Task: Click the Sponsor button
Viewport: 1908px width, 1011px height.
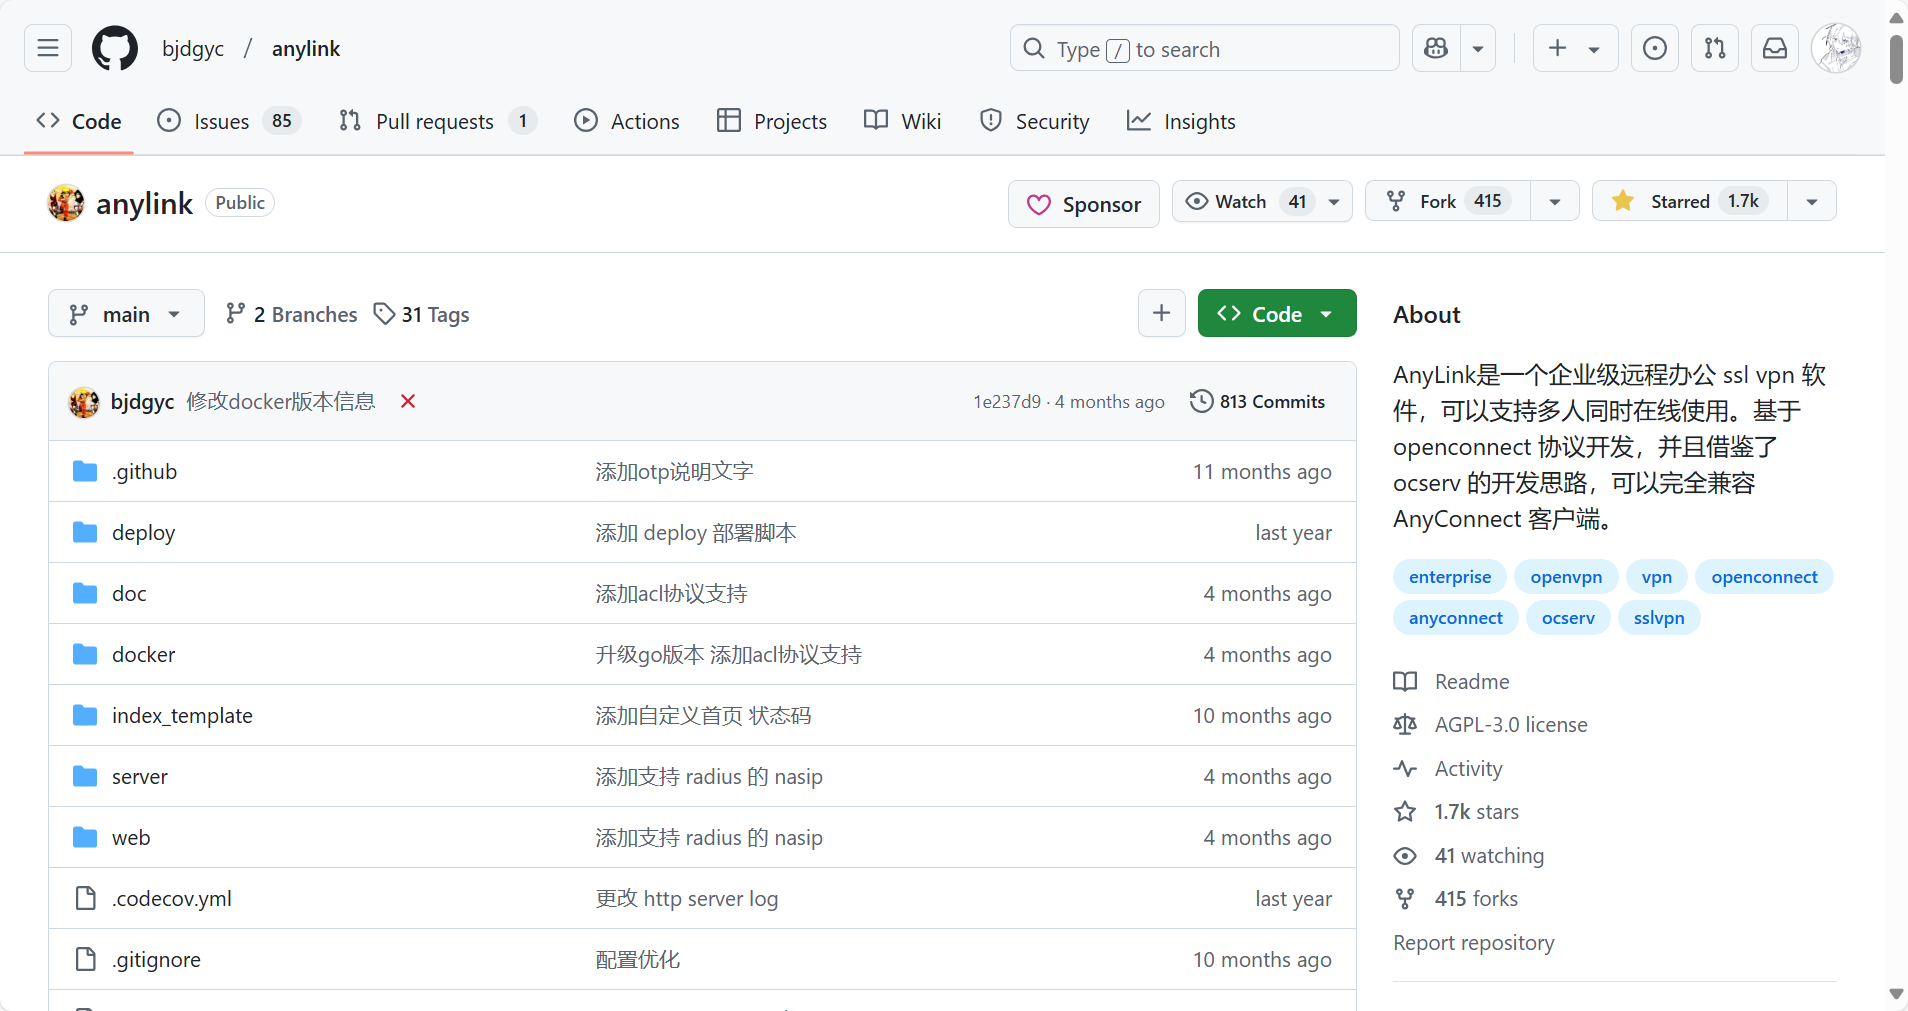Action: click(x=1083, y=204)
